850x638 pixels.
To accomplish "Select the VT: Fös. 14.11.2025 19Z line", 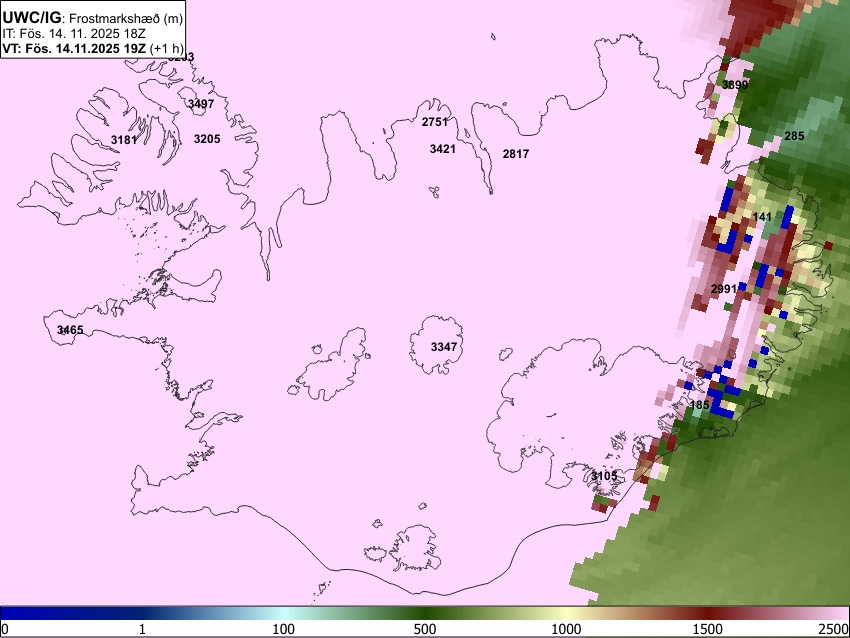I will click(92, 48).
